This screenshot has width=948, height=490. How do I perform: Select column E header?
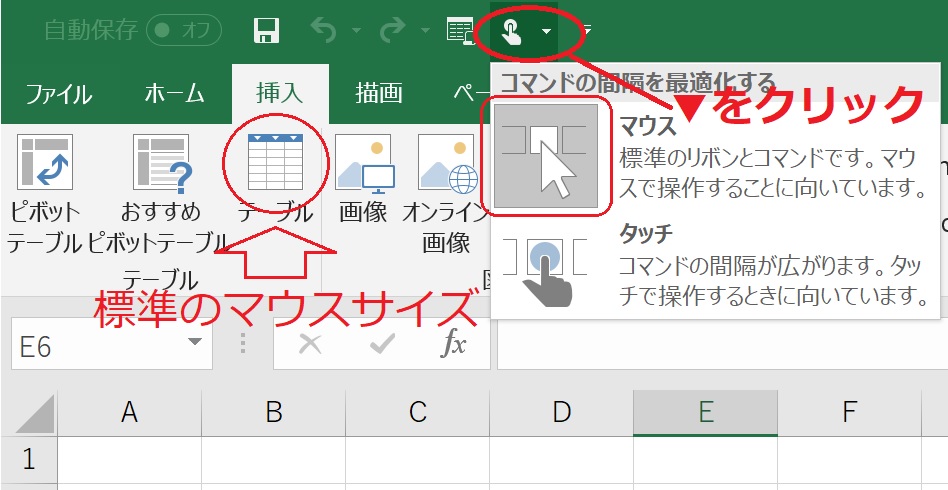click(706, 413)
